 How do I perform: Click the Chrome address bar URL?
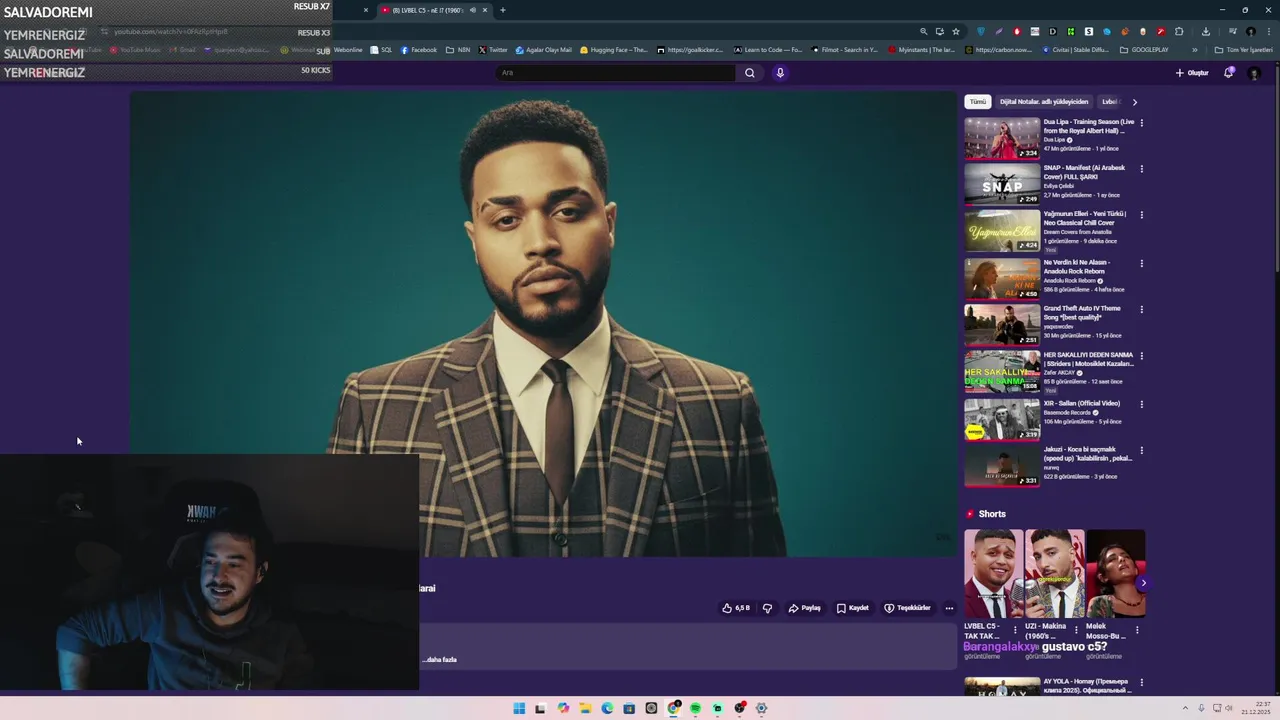[x=170, y=32]
